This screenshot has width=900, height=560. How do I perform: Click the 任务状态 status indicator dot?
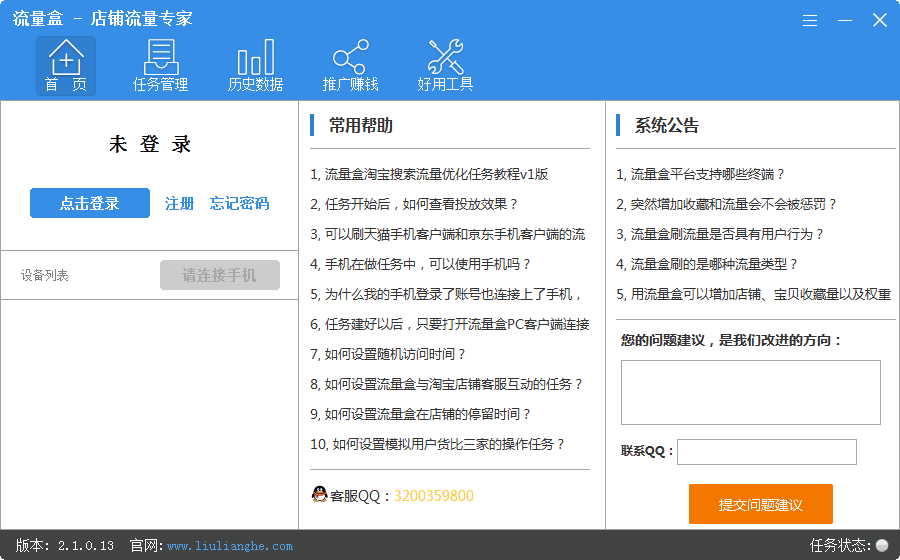[881, 545]
